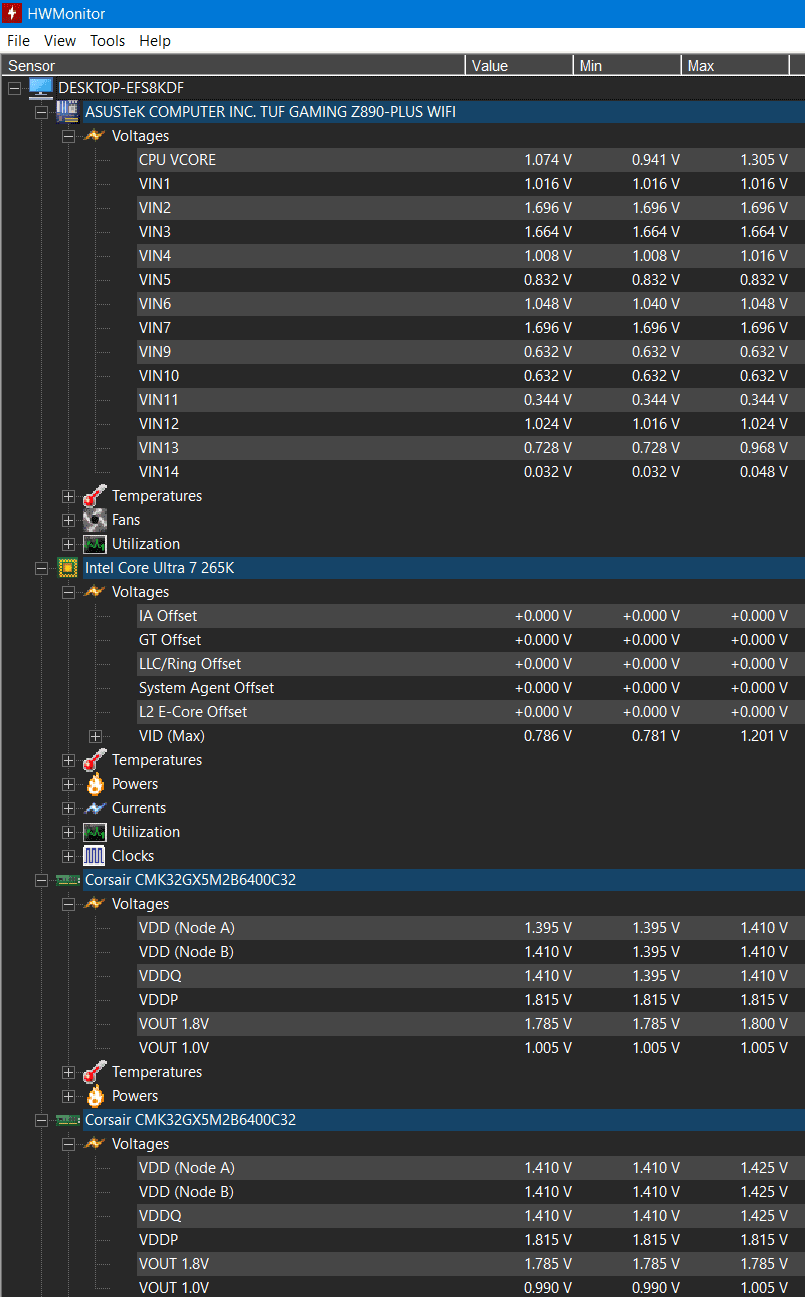805x1297 pixels.
Task: Click the Intel CPU Powers flame icon
Action: click(x=95, y=784)
